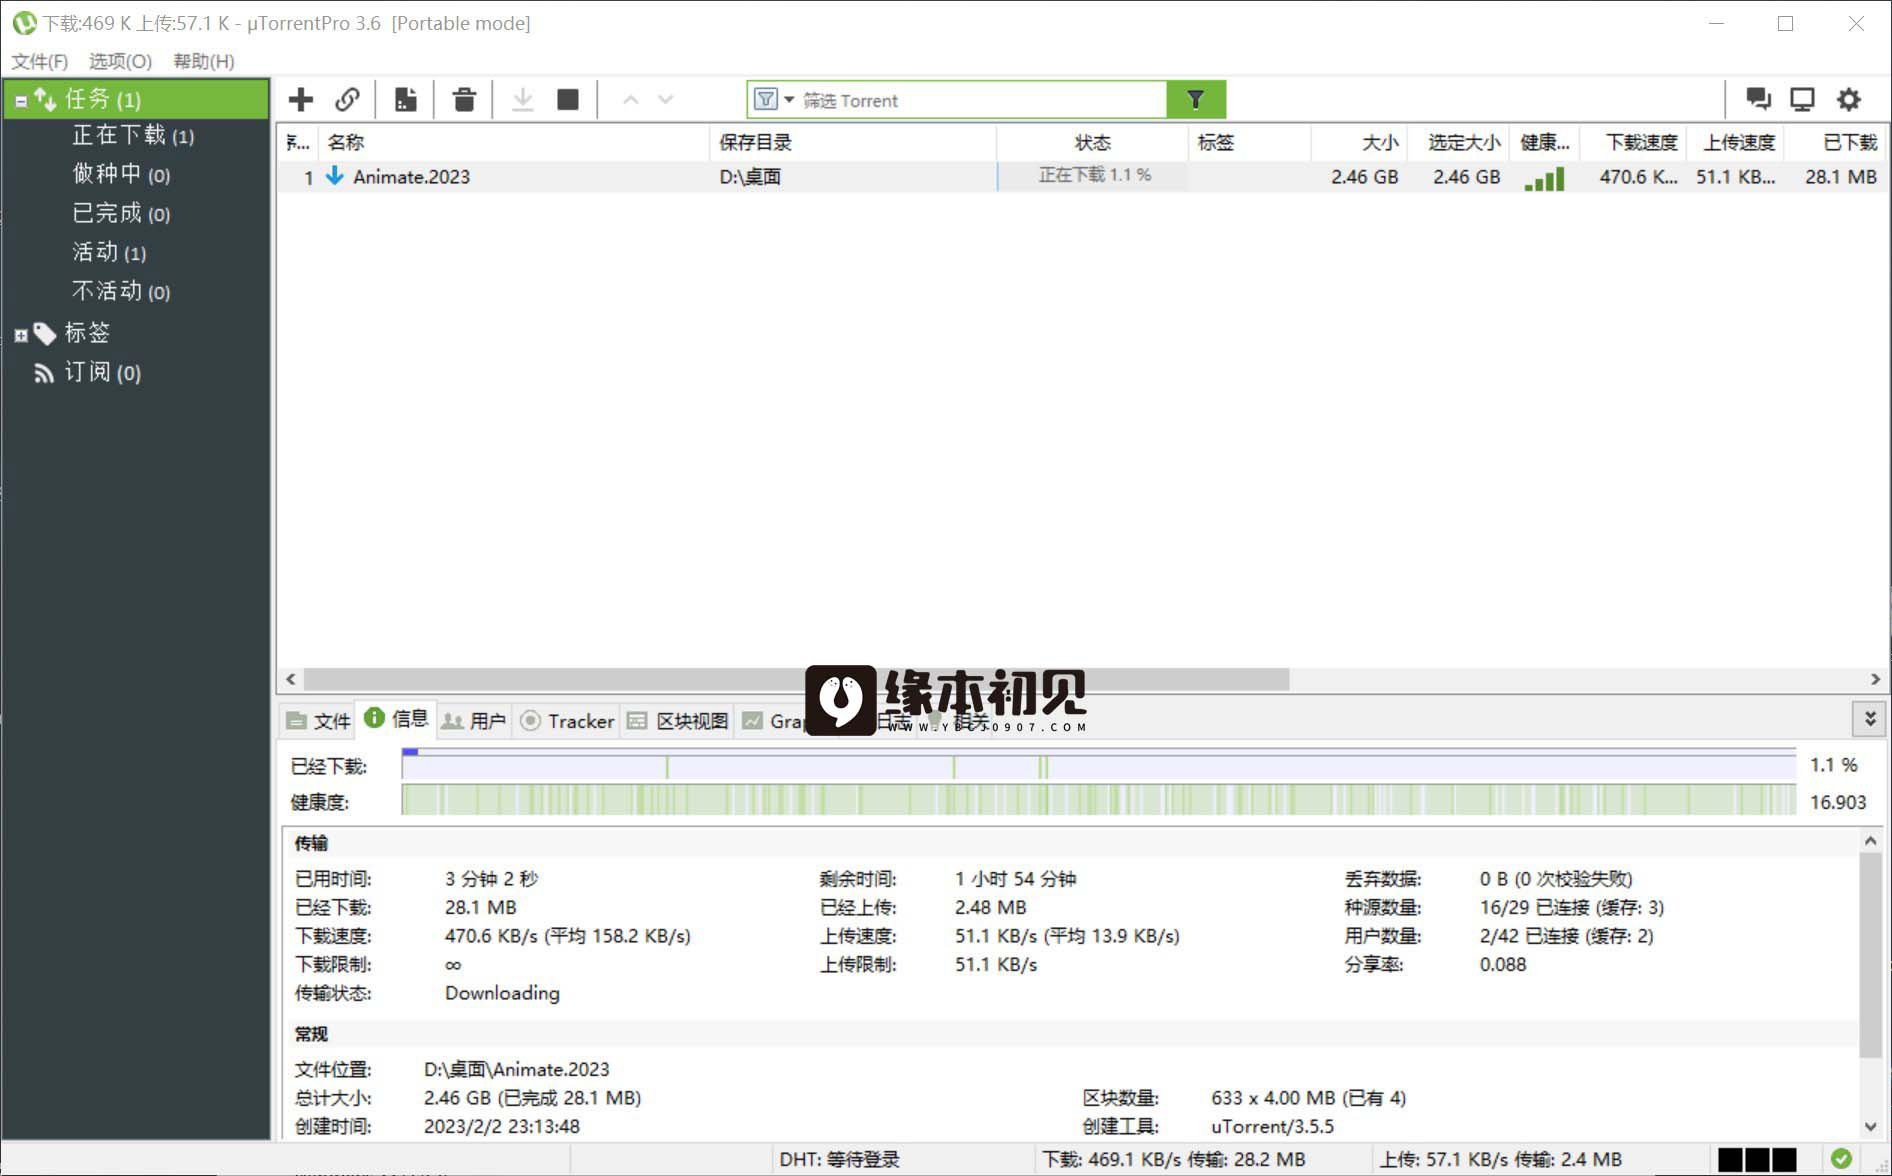Click the Add Torrent plus icon
Viewport: 1892px width, 1176px height.
[300, 100]
